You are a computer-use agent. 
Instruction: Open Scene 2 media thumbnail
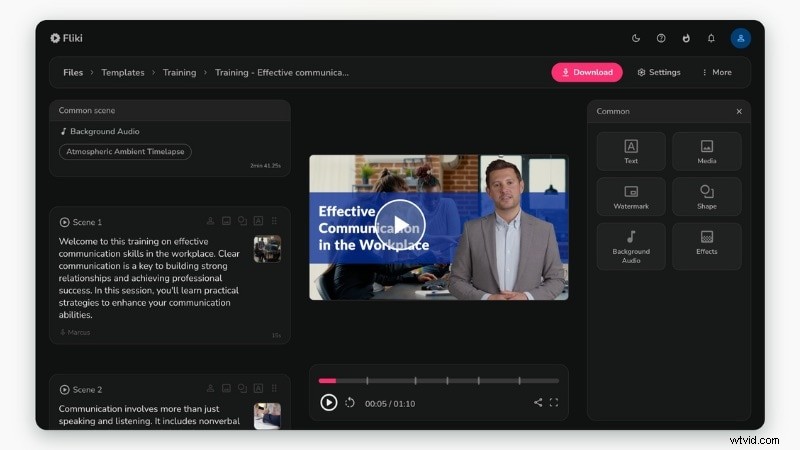pos(267,416)
